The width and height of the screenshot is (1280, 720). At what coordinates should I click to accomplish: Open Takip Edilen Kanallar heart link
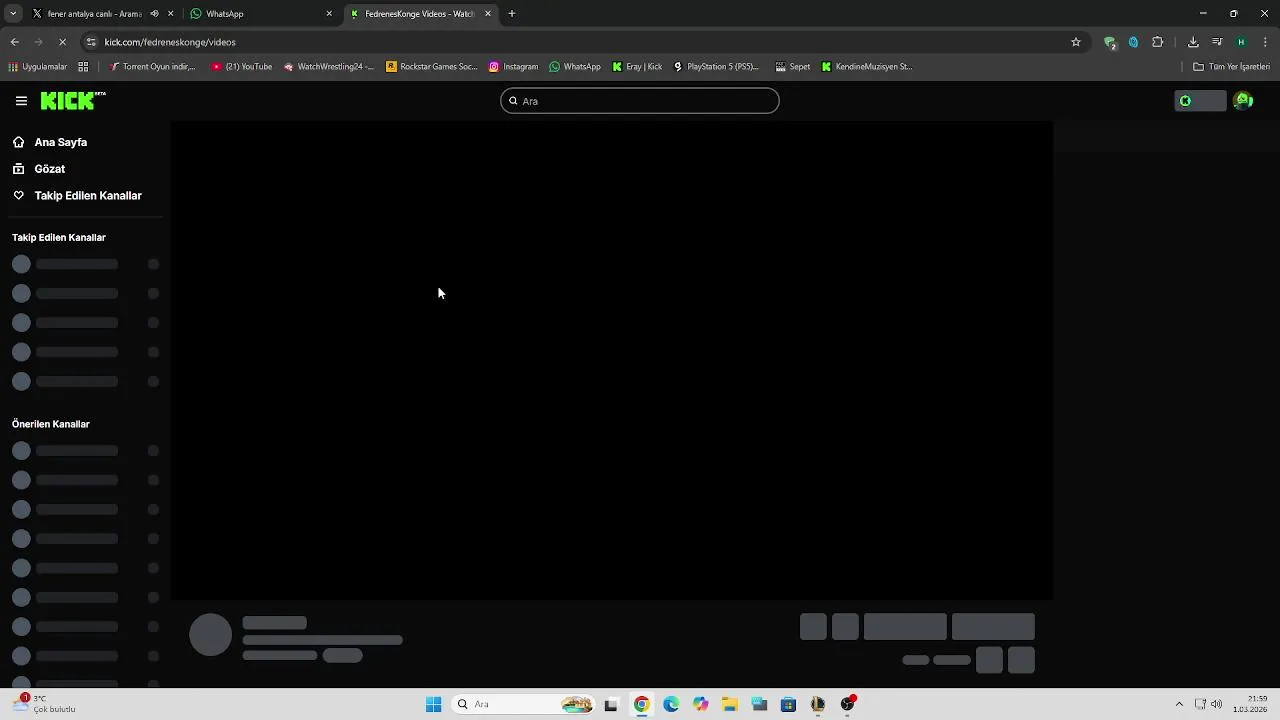pos(88,196)
